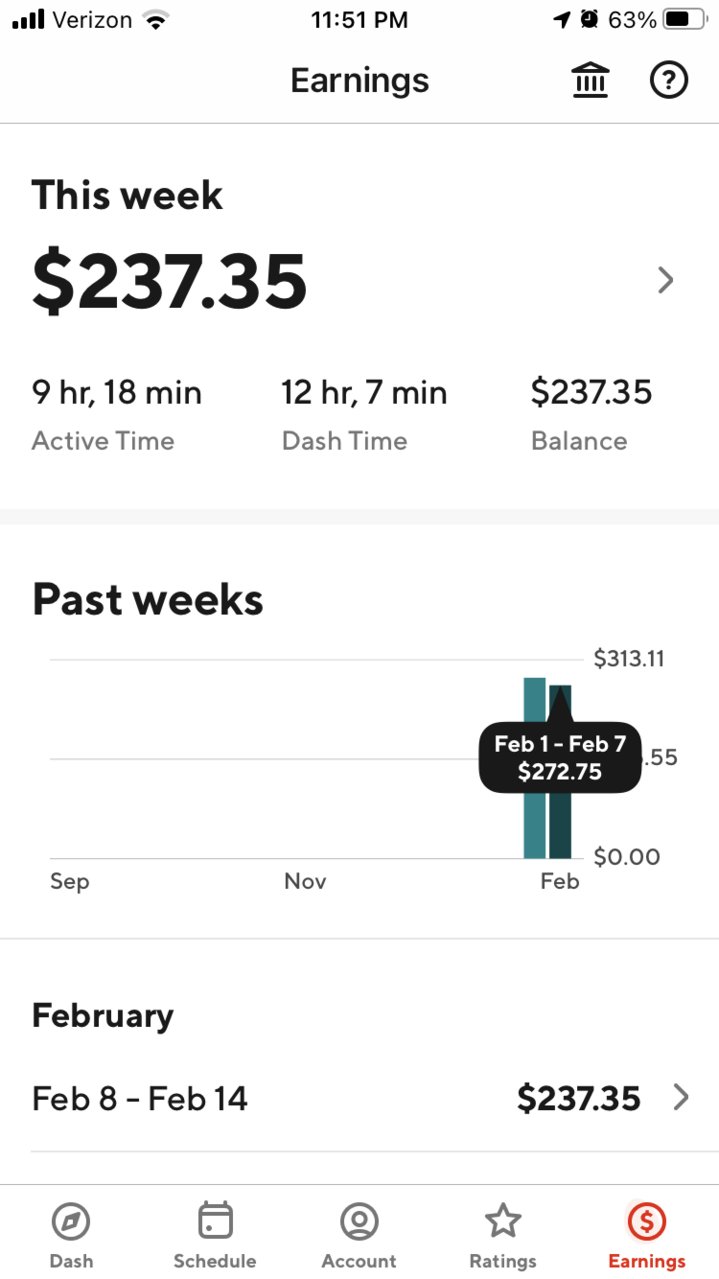
Task: Tap the 9 hr, 18 min Active Time
Action: click(x=117, y=392)
